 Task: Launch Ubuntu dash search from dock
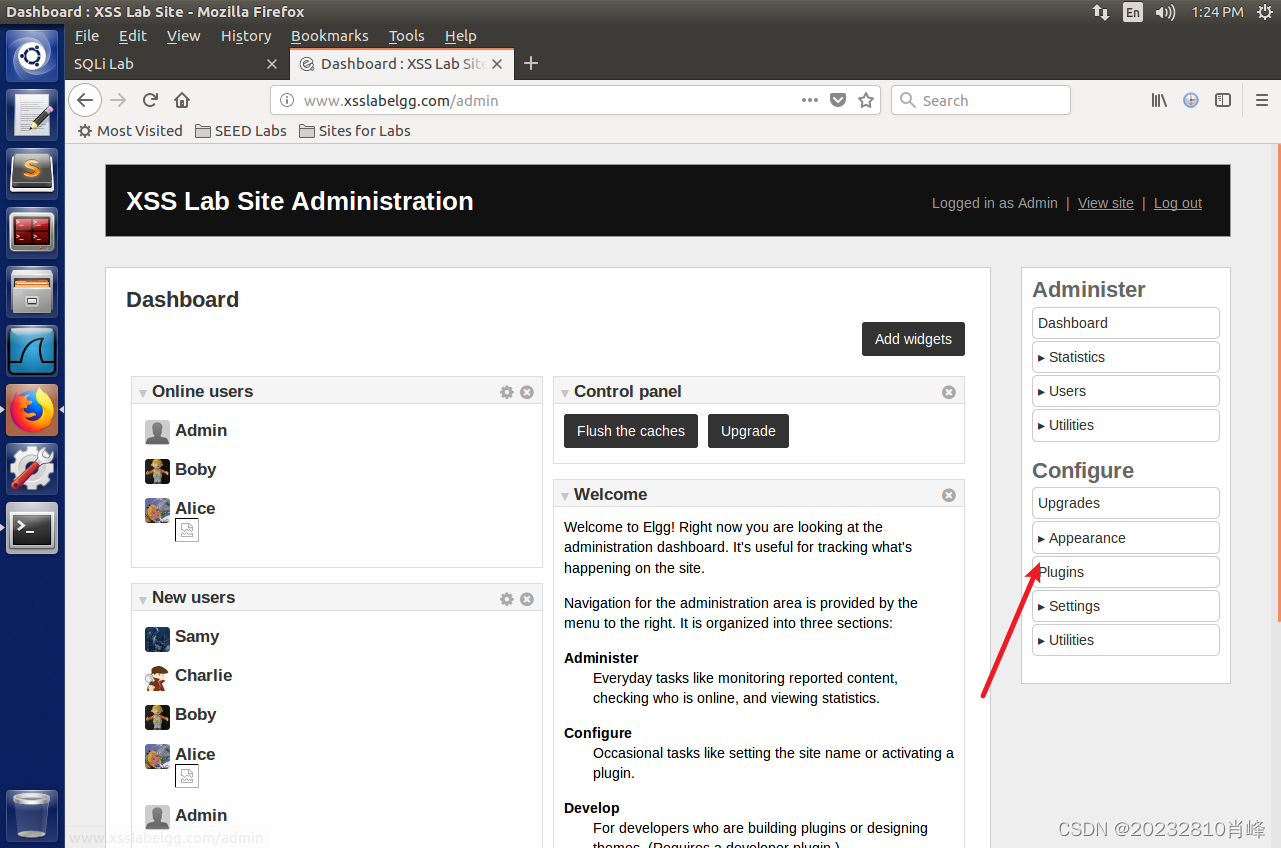[x=32, y=54]
